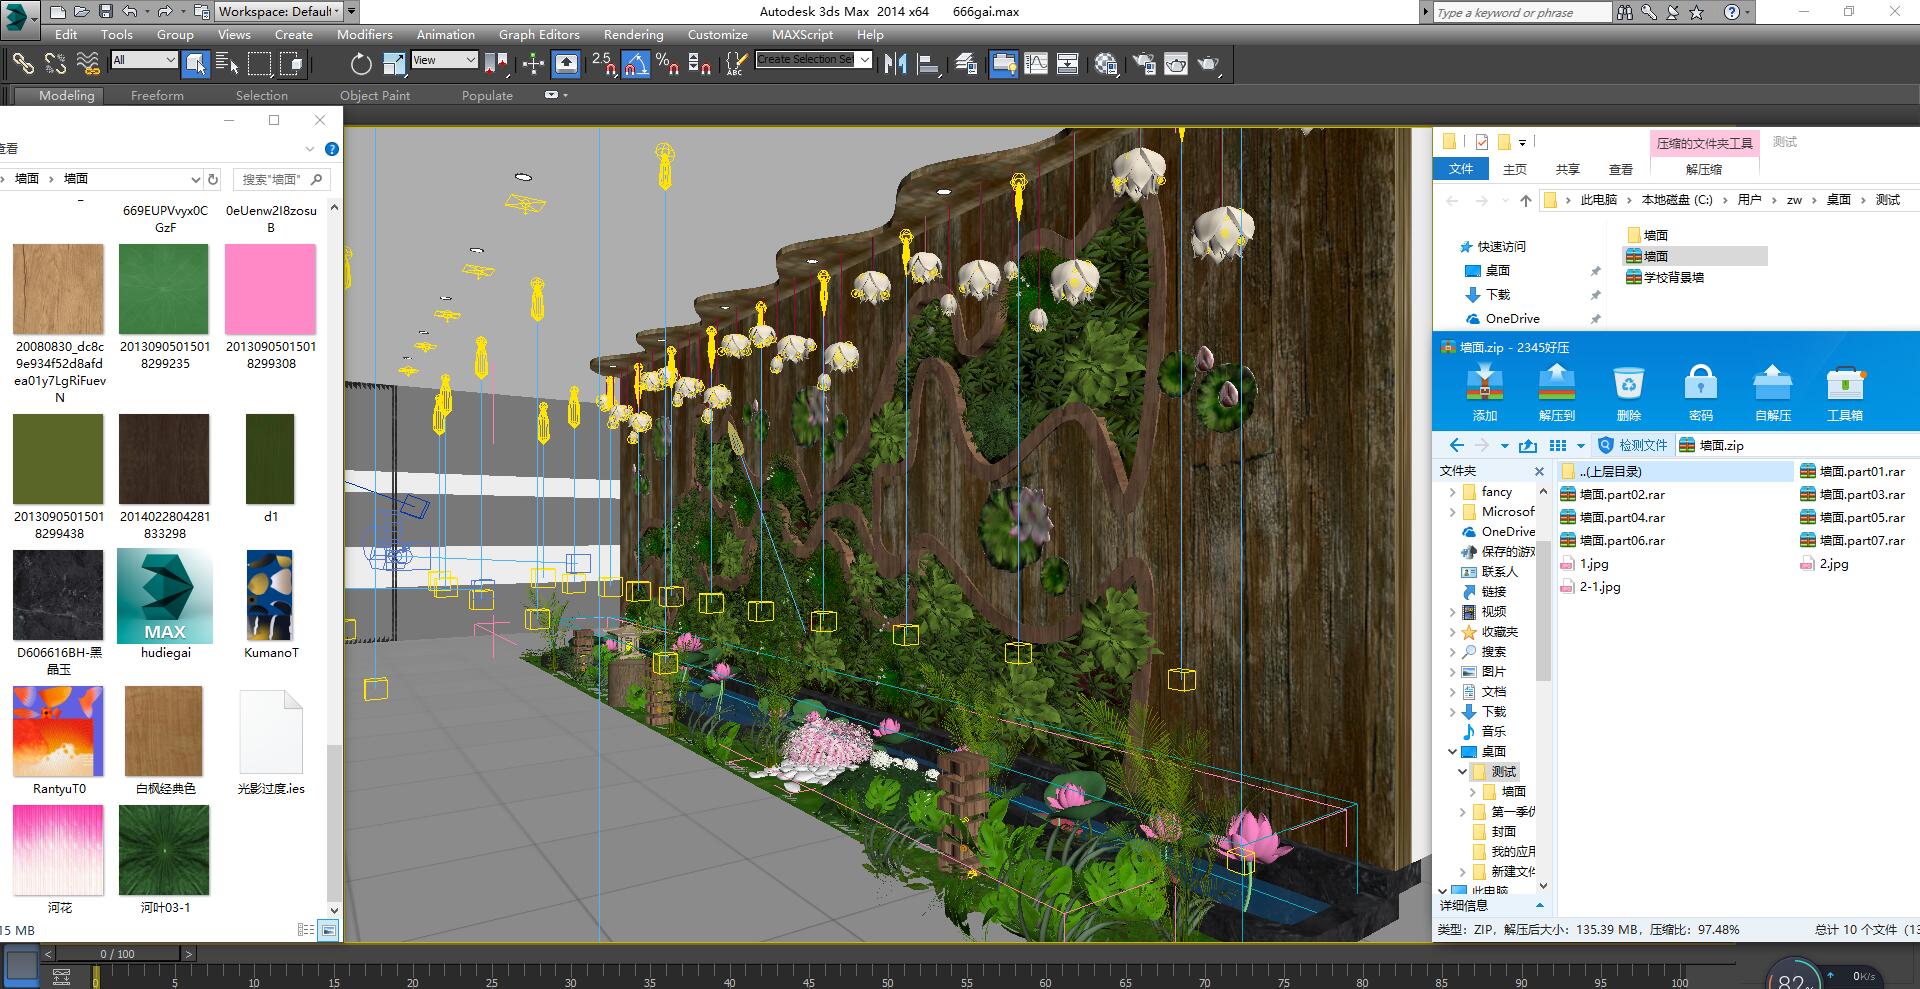Click the time slider 0 / 100 handle
This screenshot has width=1920, height=989.
[117, 953]
